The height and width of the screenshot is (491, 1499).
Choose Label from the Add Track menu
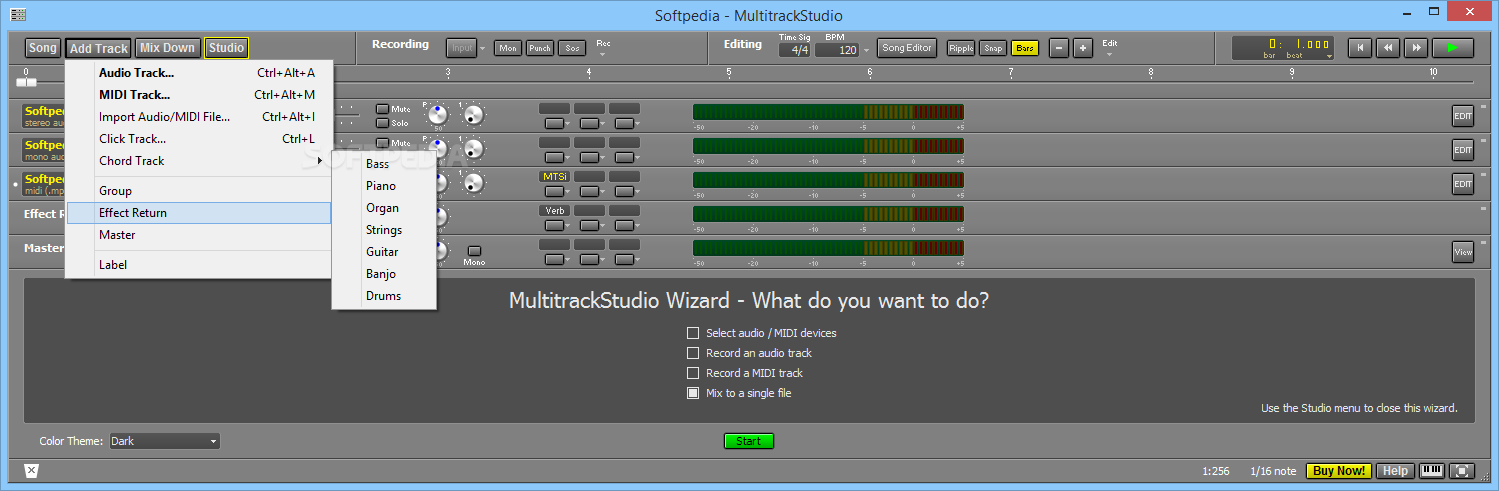pos(198,265)
